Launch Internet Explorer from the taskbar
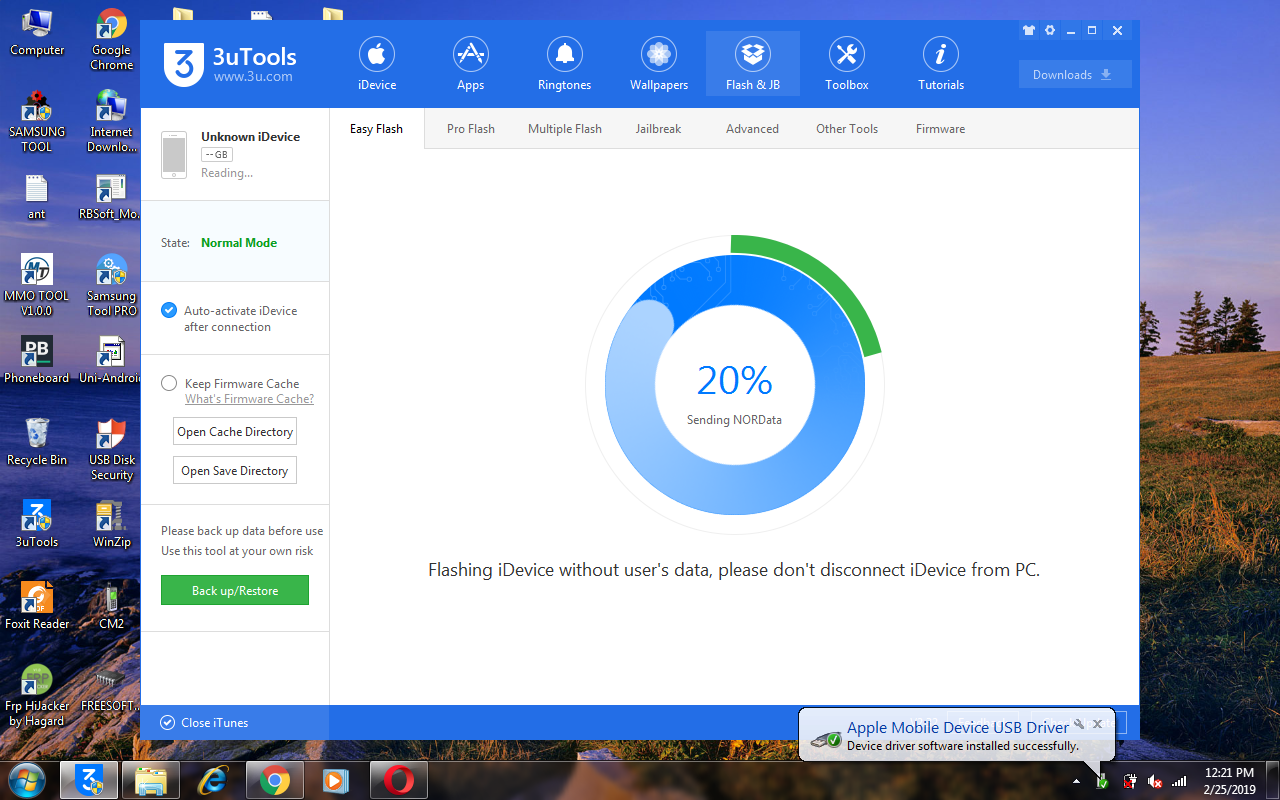The image size is (1280, 800). (212, 779)
